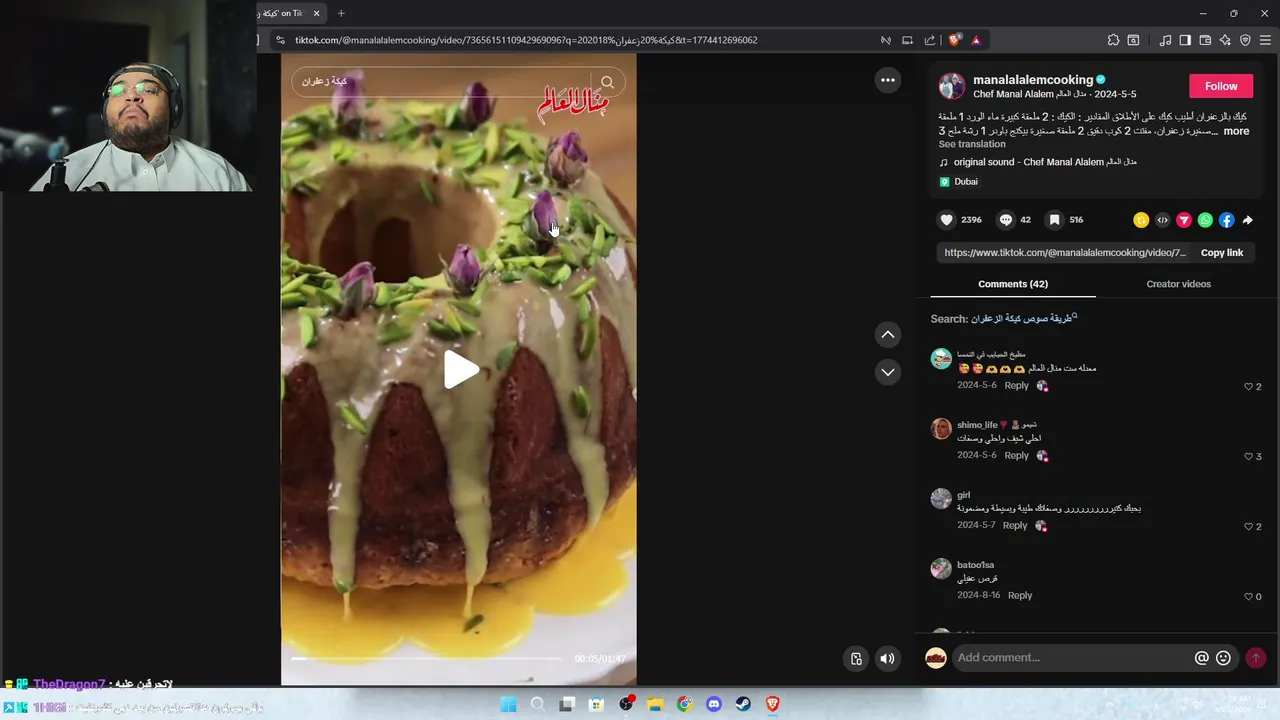The width and height of the screenshot is (1280, 720).
Task: Switch to the 'Creator videos' tab
Action: tap(1178, 284)
